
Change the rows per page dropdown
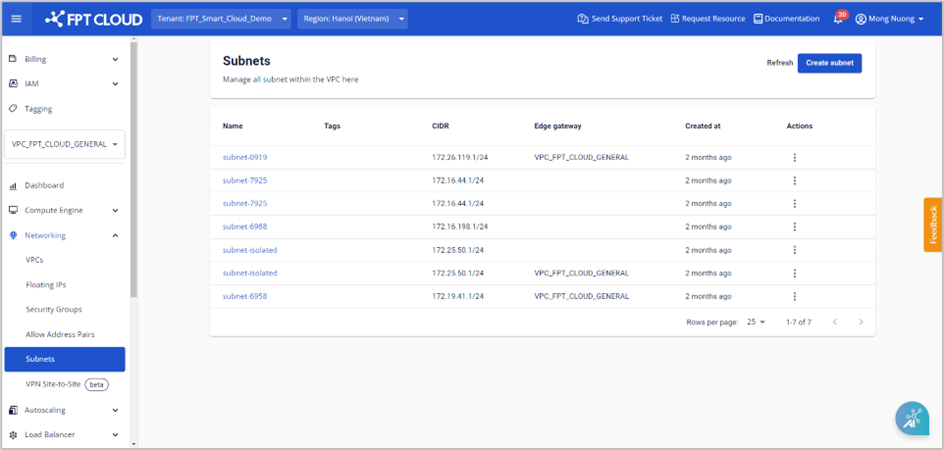755,322
